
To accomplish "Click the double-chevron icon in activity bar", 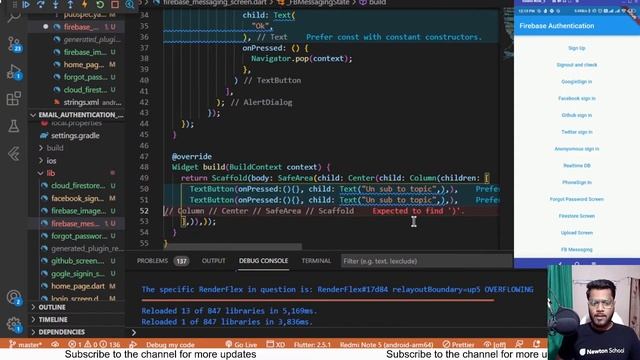I will 14,153.
